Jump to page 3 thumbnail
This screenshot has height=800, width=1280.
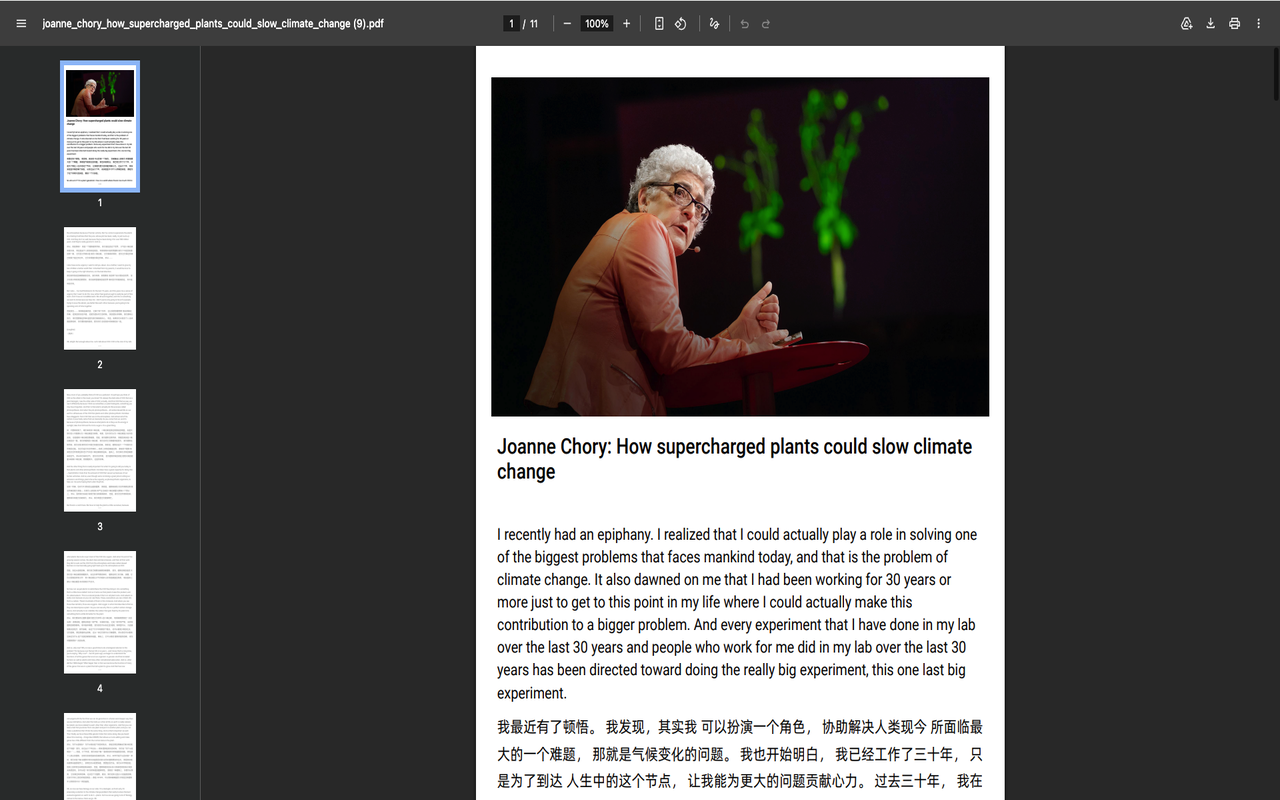pos(100,450)
